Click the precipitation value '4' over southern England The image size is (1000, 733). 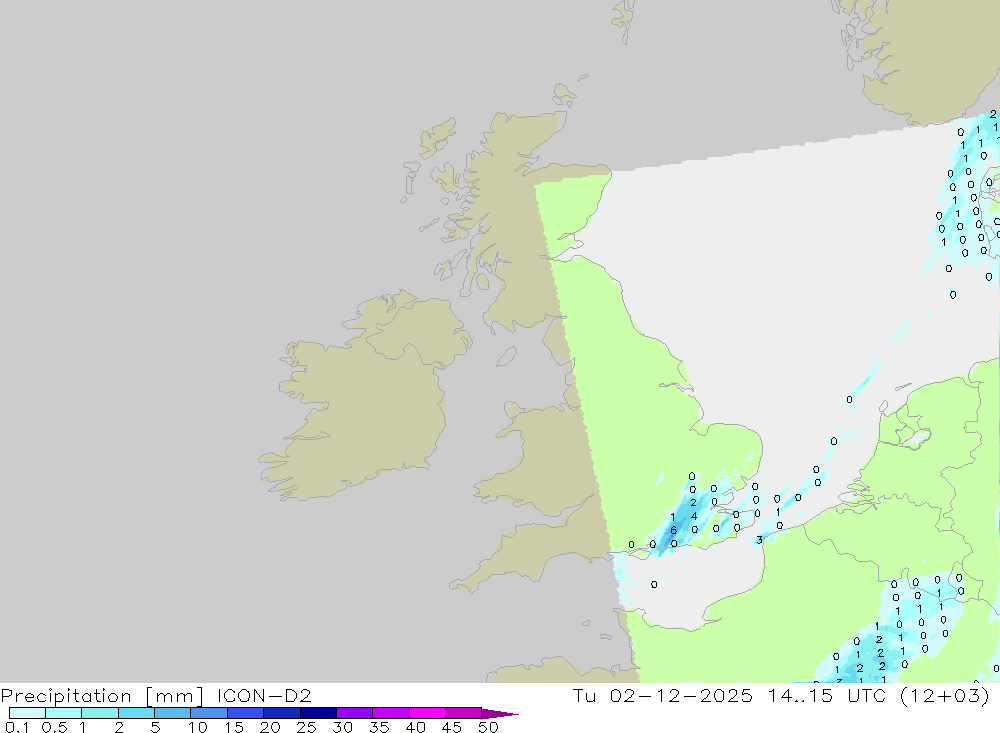694,516
